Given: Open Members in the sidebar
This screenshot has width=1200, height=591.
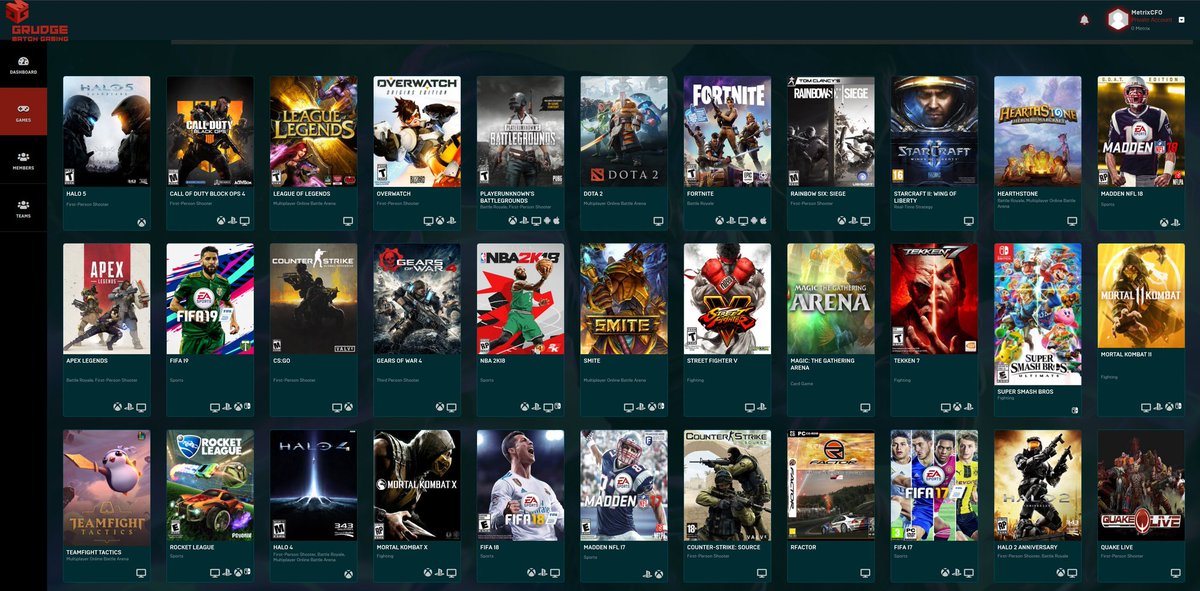Looking at the screenshot, I should pyautogui.click(x=23, y=160).
